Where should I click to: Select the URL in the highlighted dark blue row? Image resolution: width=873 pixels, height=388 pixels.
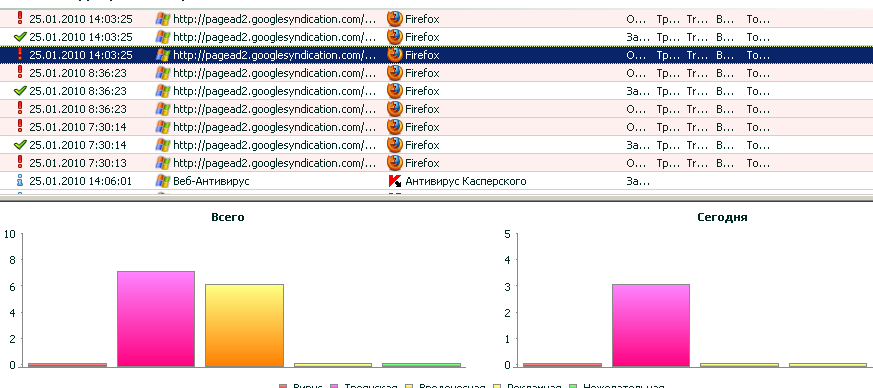pos(275,55)
